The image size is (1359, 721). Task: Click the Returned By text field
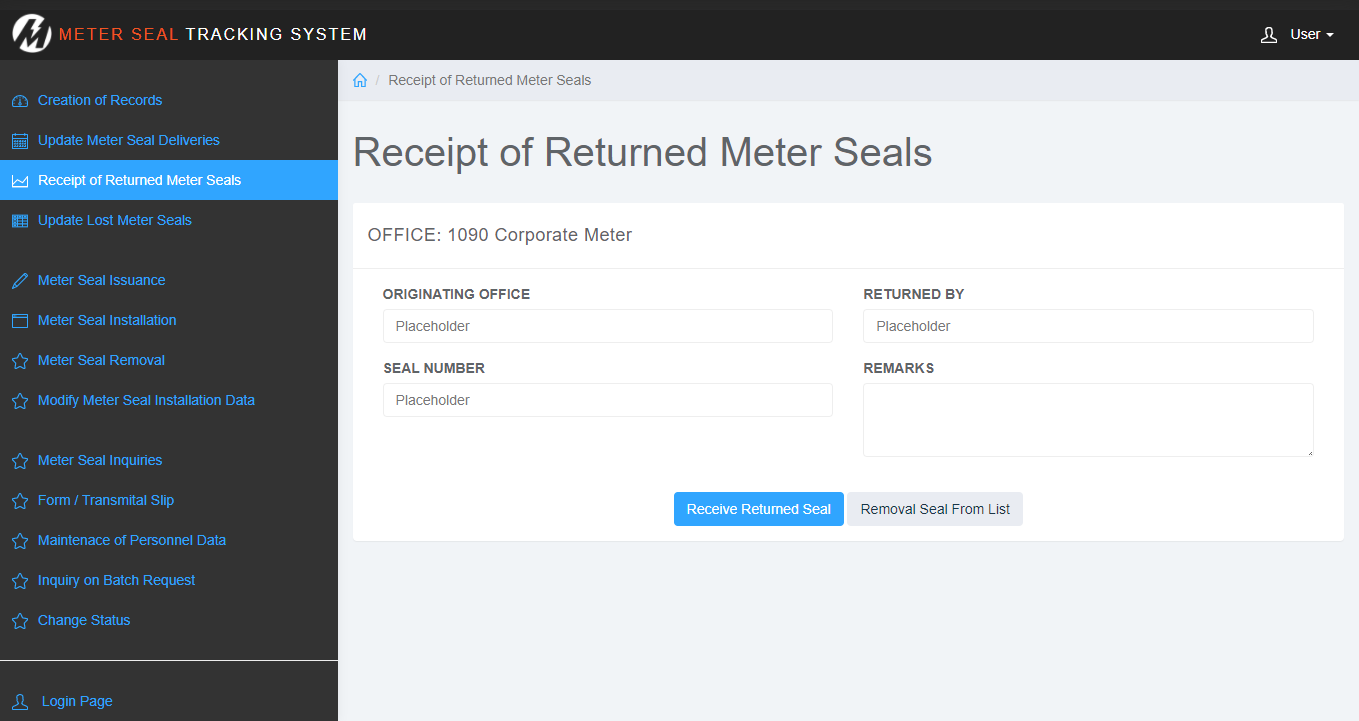[x=1087, y=326]
